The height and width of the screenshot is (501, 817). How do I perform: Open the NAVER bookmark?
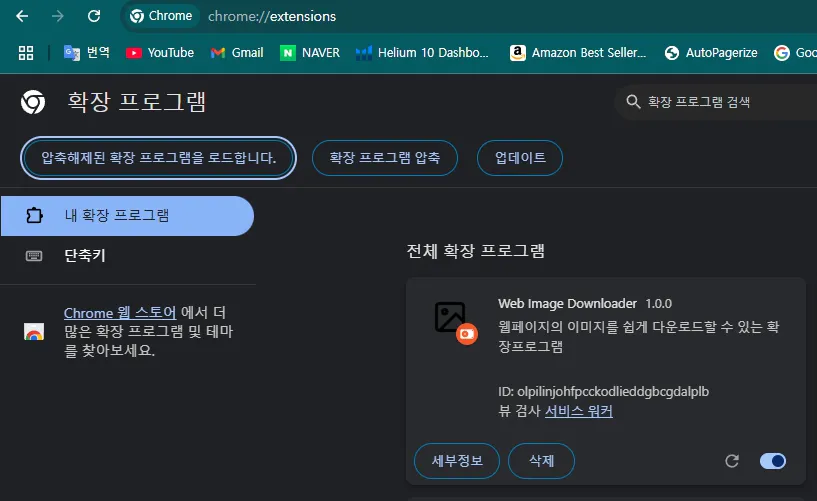coord(310,53)
